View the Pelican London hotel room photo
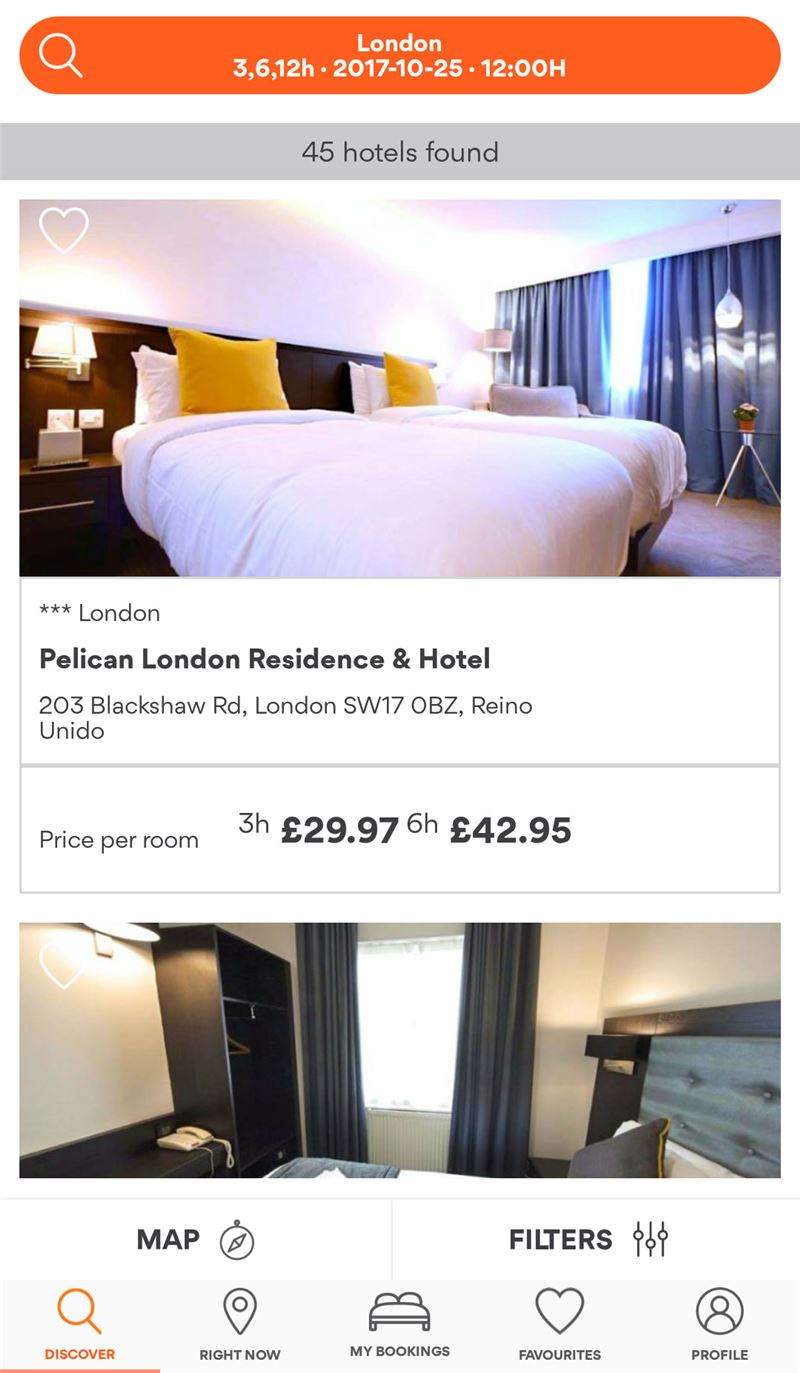The width and height of the screenshot is (800, 1373). pos(400,388)
